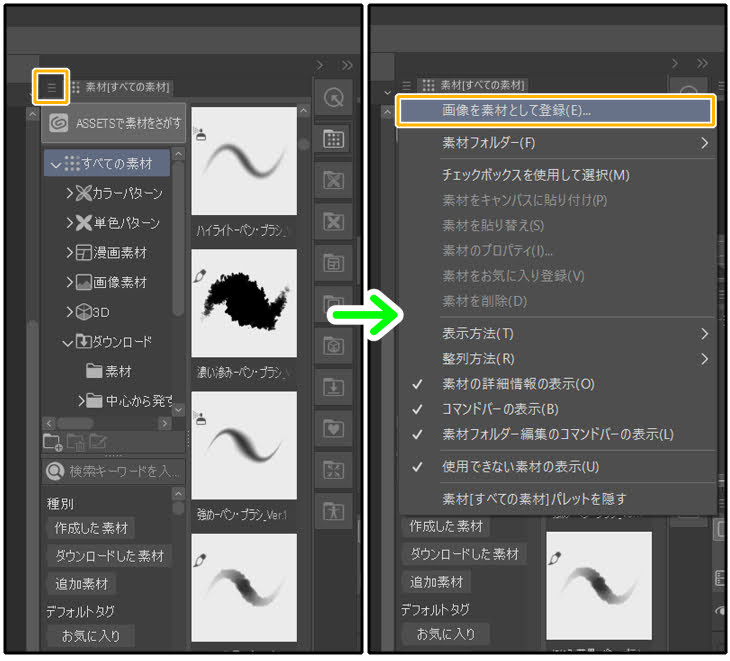Click the rename material folder pencil icon
Screen dimensions: 730x661
coord(98,442)
